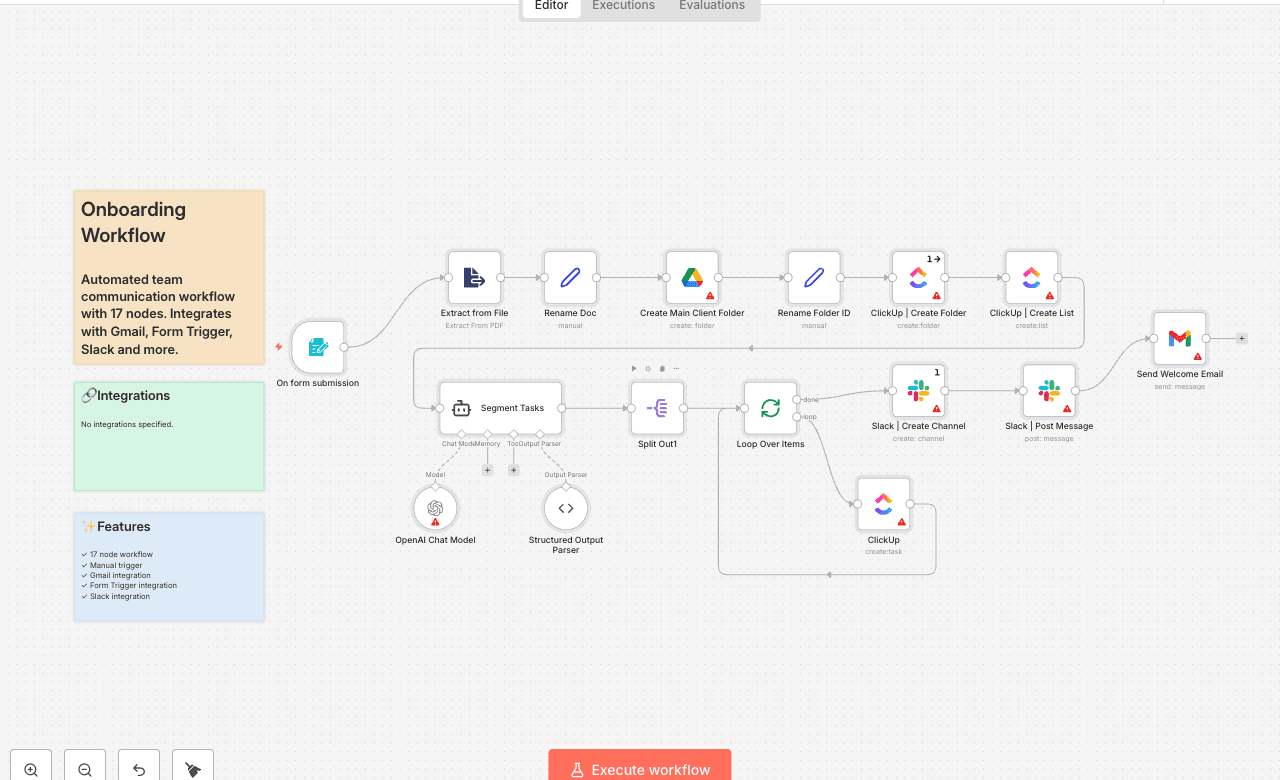Open the Send Welcome Email Gmail node
Image resolution: width=1280 pixels, height=780 pixels.
(x=1179, y=339)
